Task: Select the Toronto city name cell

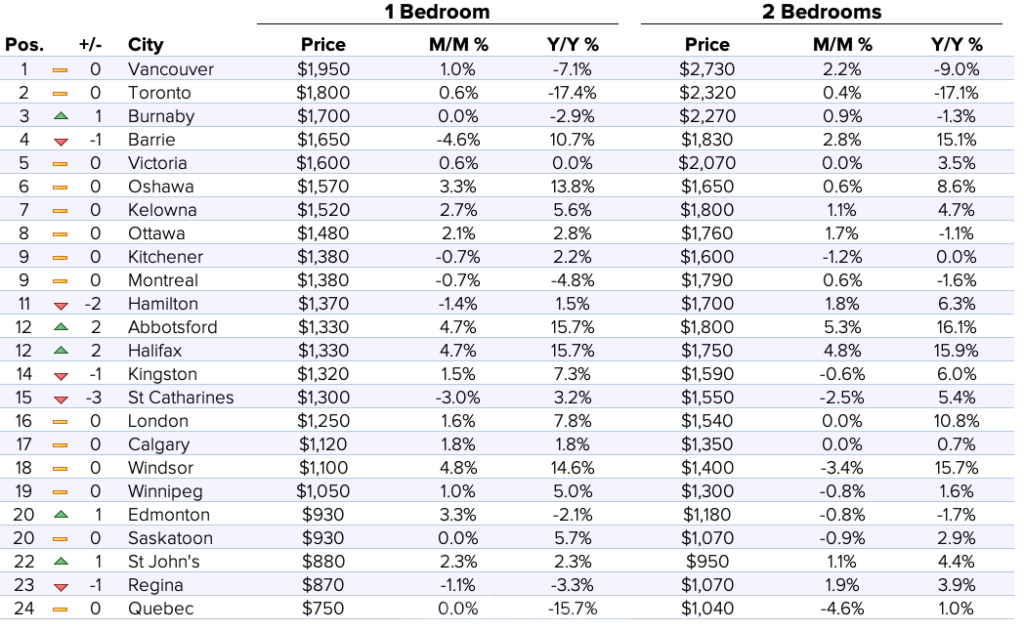Action: (x=159, y=93)
